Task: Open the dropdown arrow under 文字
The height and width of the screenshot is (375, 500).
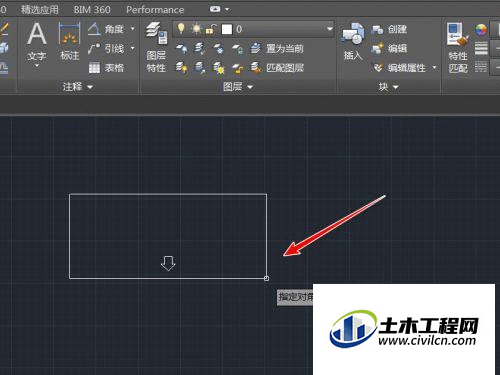Action: click(37, 66)
